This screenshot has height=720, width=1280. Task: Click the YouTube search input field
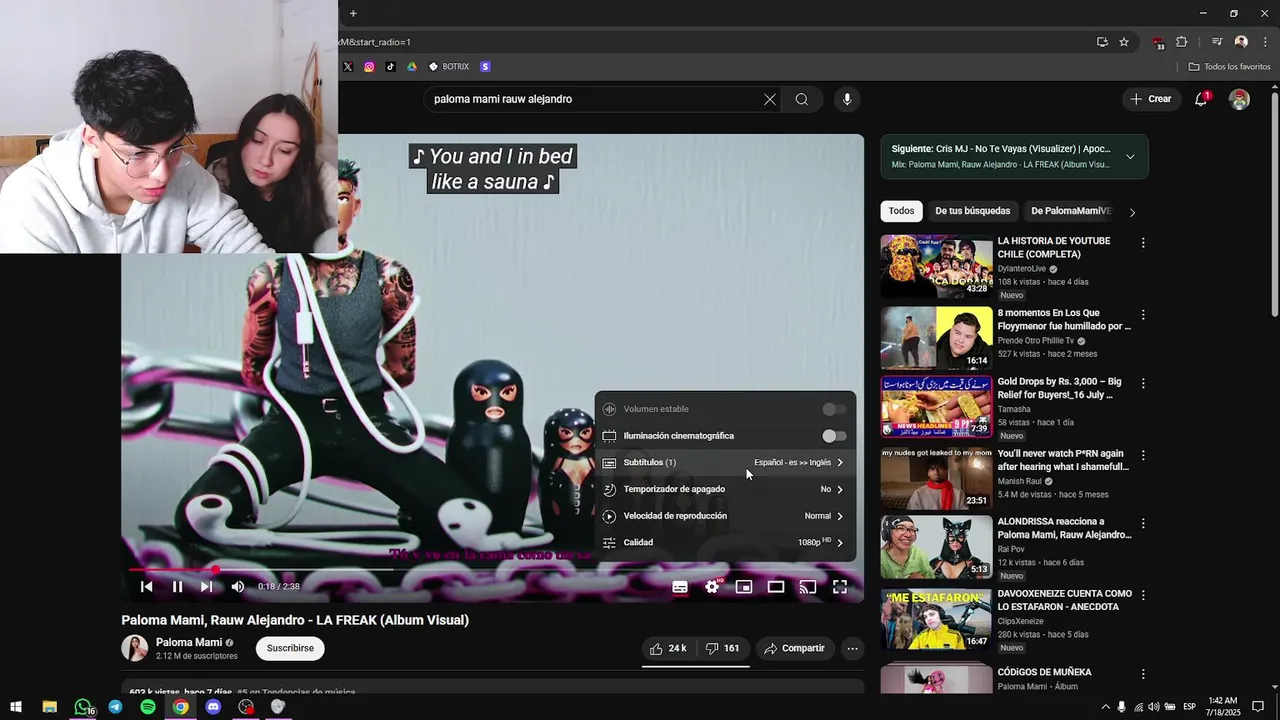[x=590, y=99]
